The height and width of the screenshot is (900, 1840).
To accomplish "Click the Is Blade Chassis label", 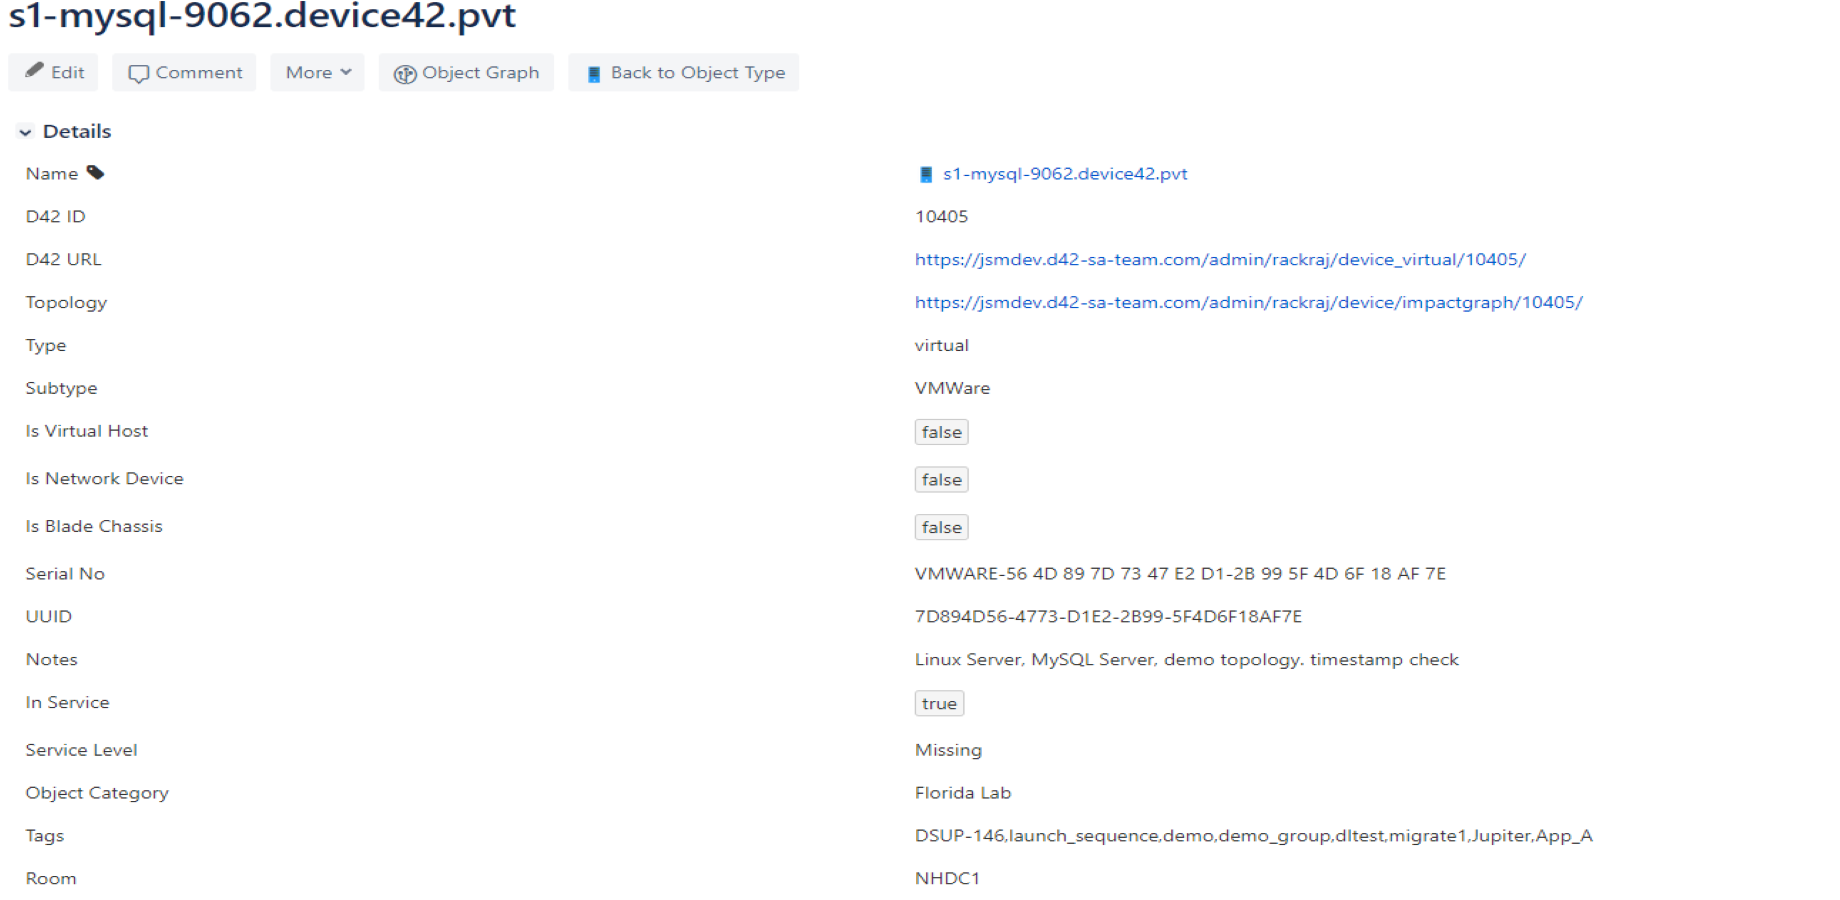I will pyautogui.click(x=94, y=526).
